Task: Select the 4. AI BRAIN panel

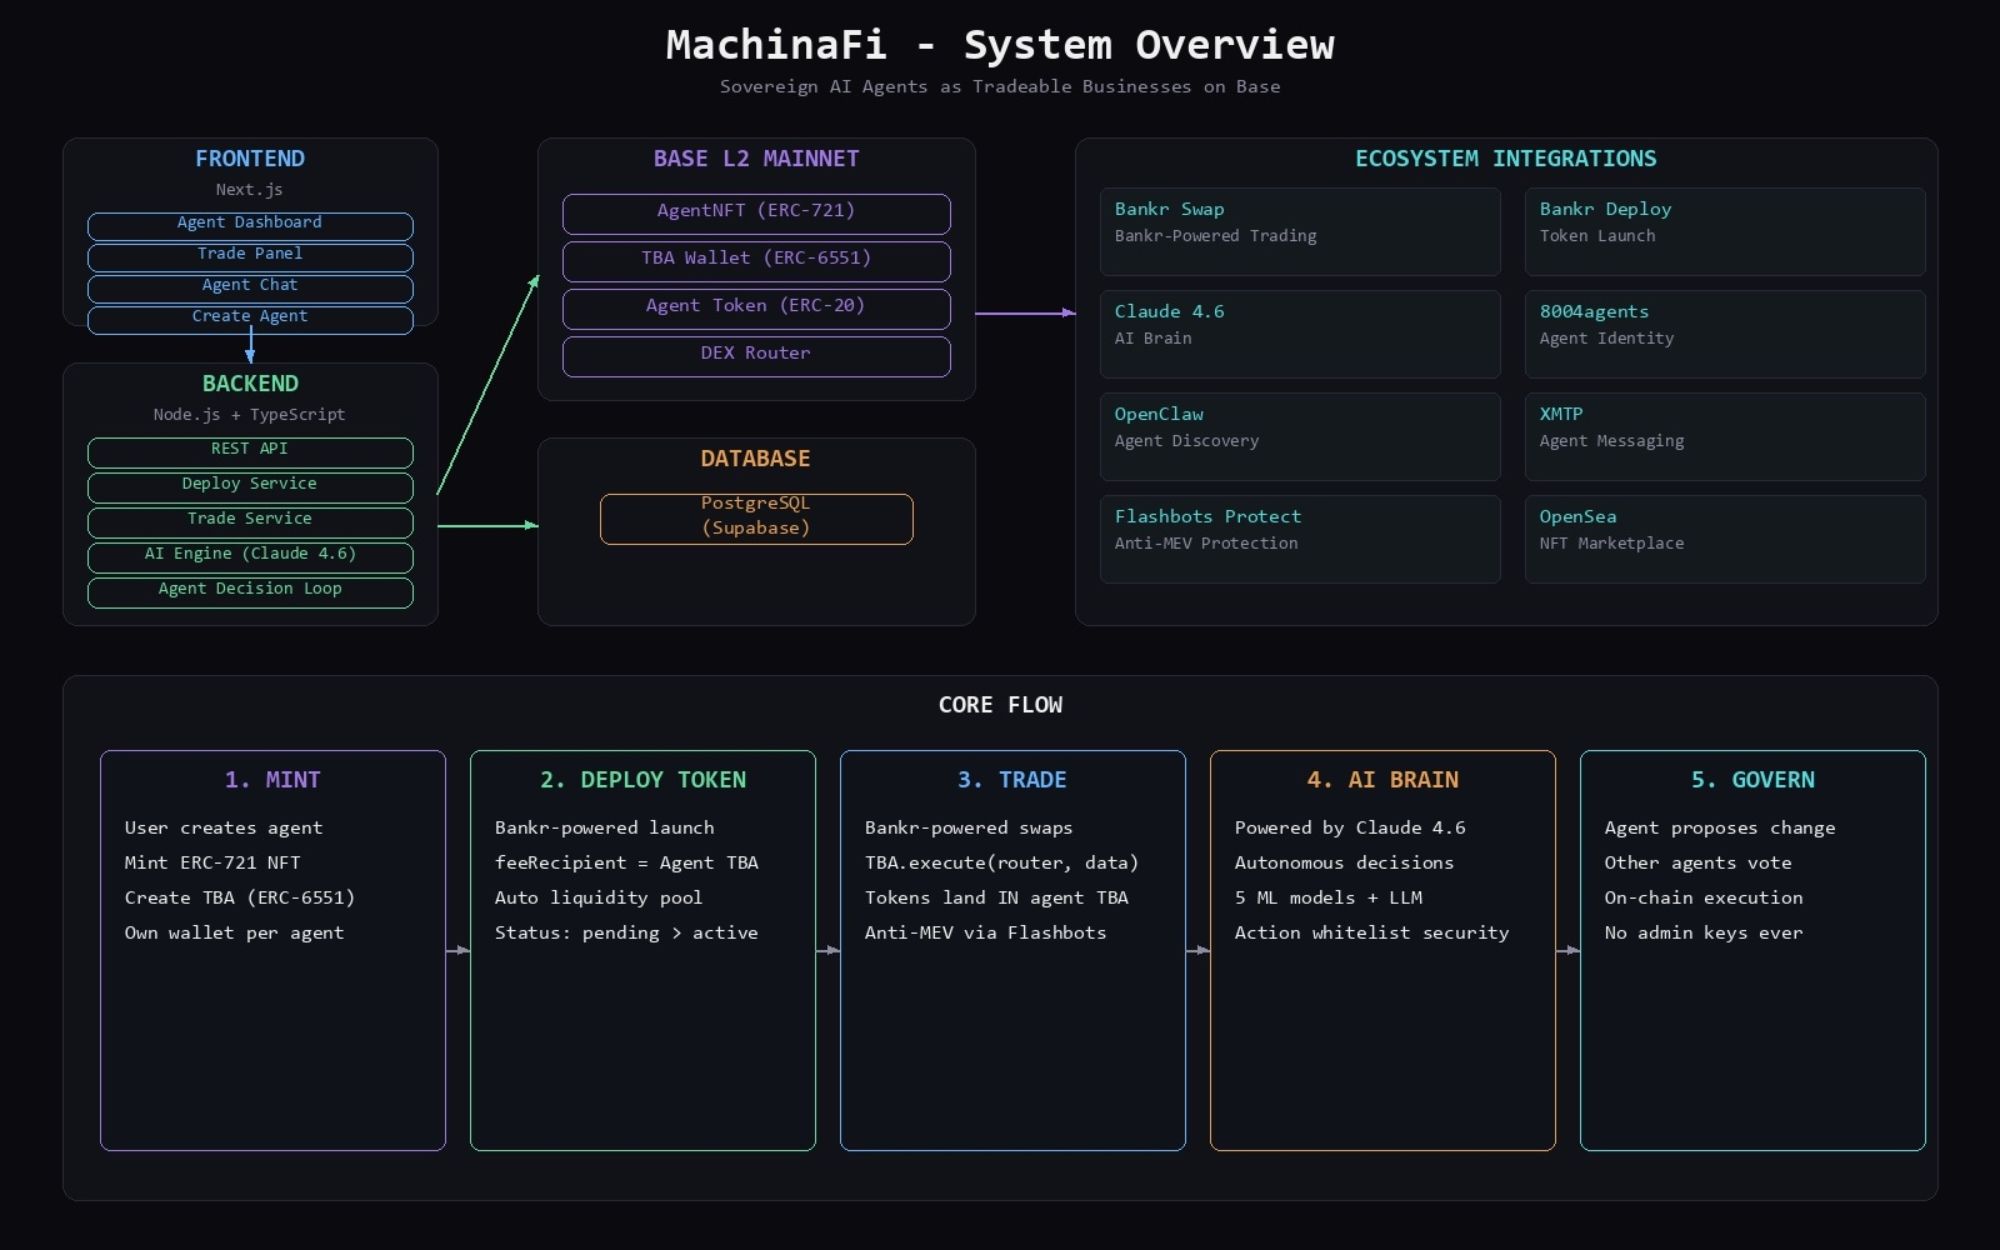Action: tap(1382, 949)
